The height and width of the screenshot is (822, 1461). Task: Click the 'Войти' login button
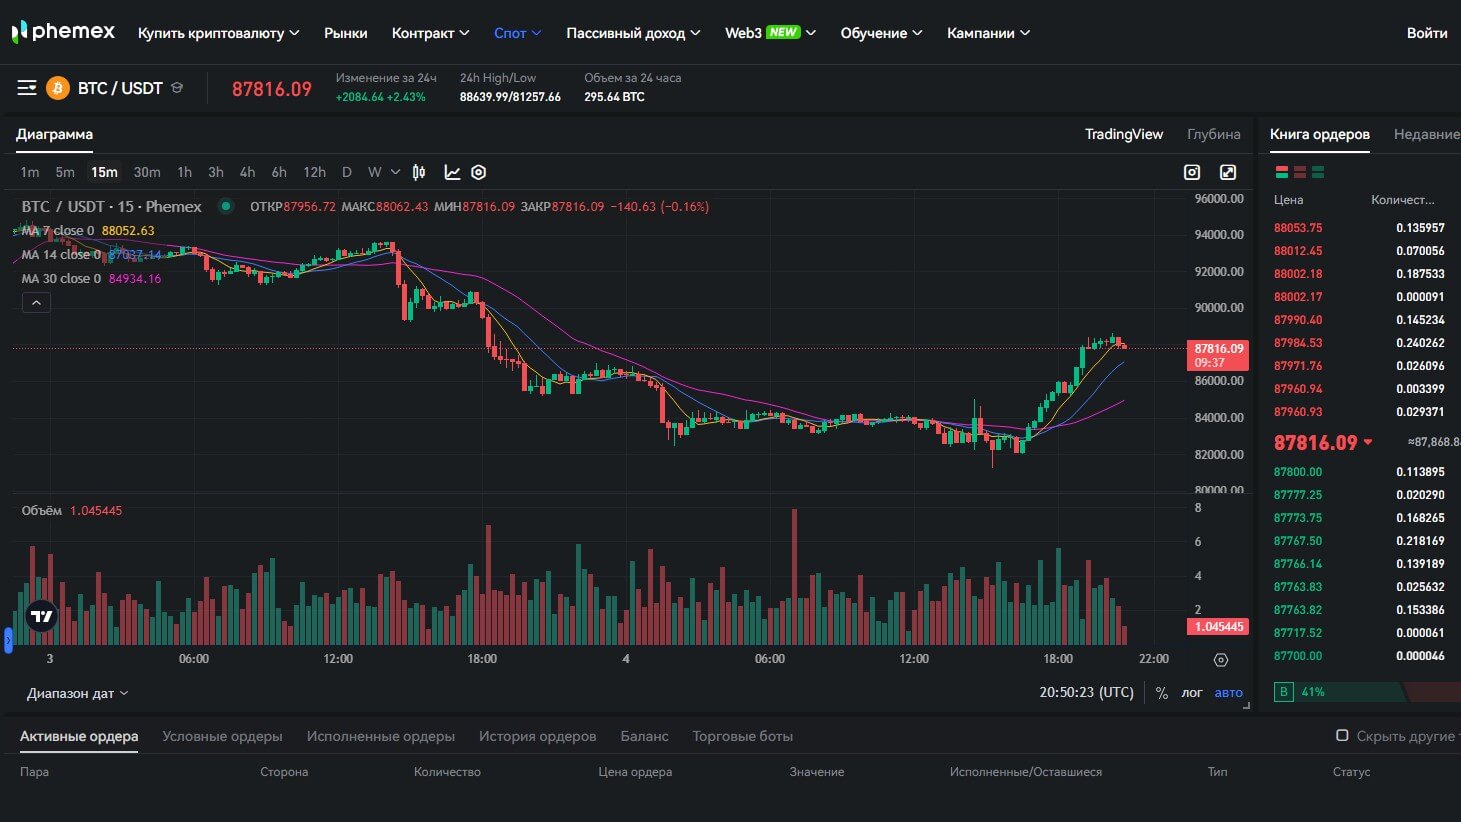pos(1426,33)
